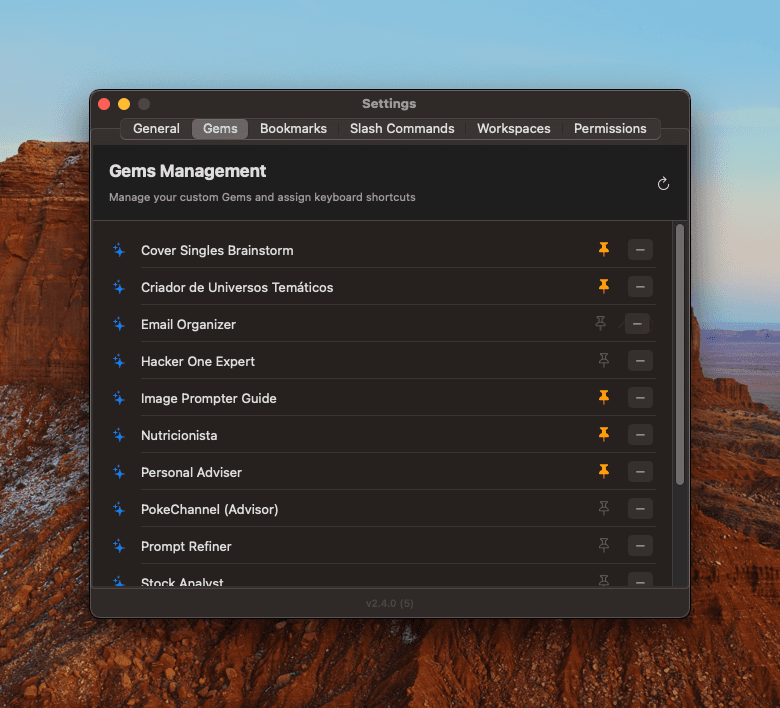Unpin the Criador de Universos Temáticos gem
This screenshot has height=708, width=780.
click(x=603, y=286)
